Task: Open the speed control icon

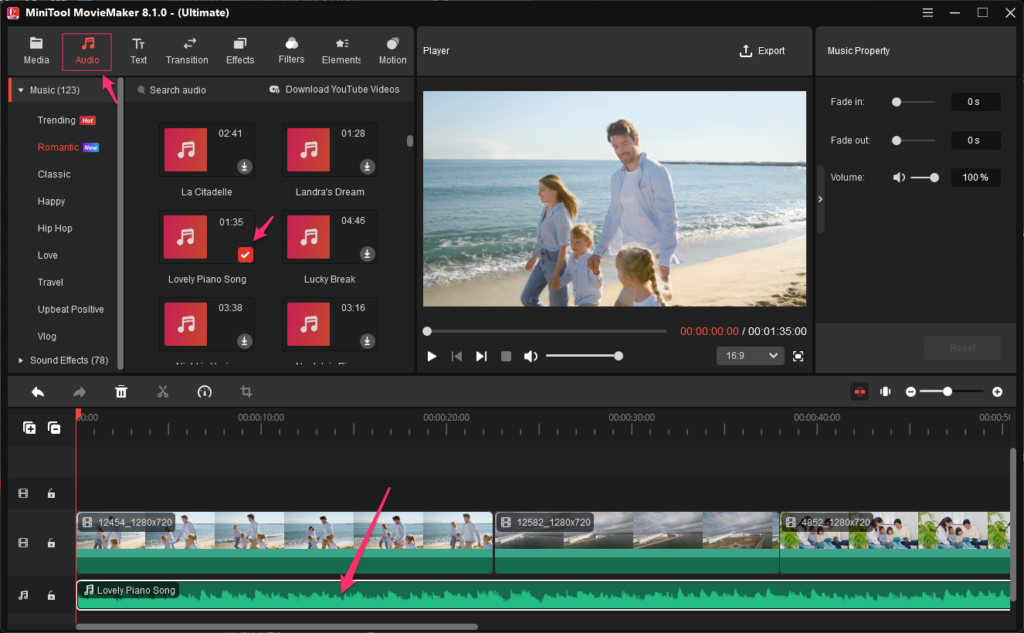Action: [205, 392]
